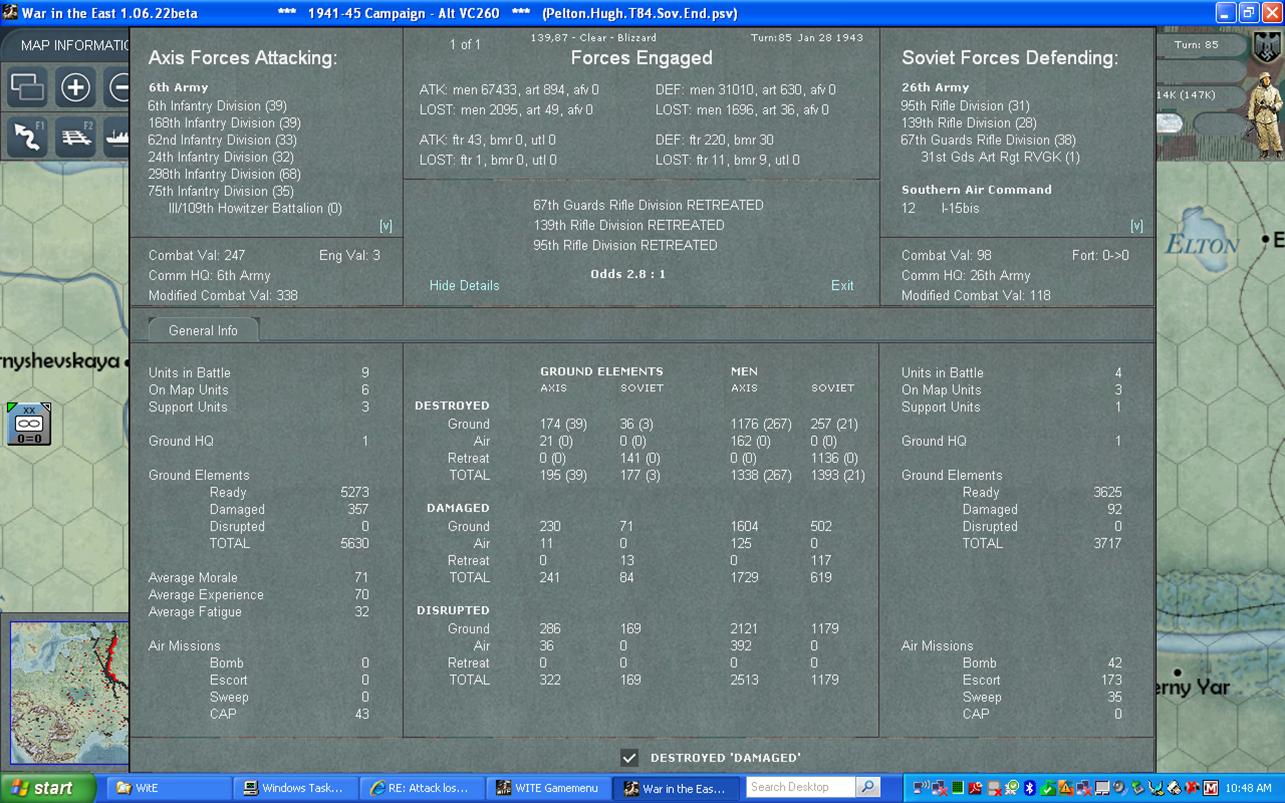Click the Turn: 85 indicator
Image resolution: width=1285 pixels, height=803 pixels.
tap(1196, 45)
